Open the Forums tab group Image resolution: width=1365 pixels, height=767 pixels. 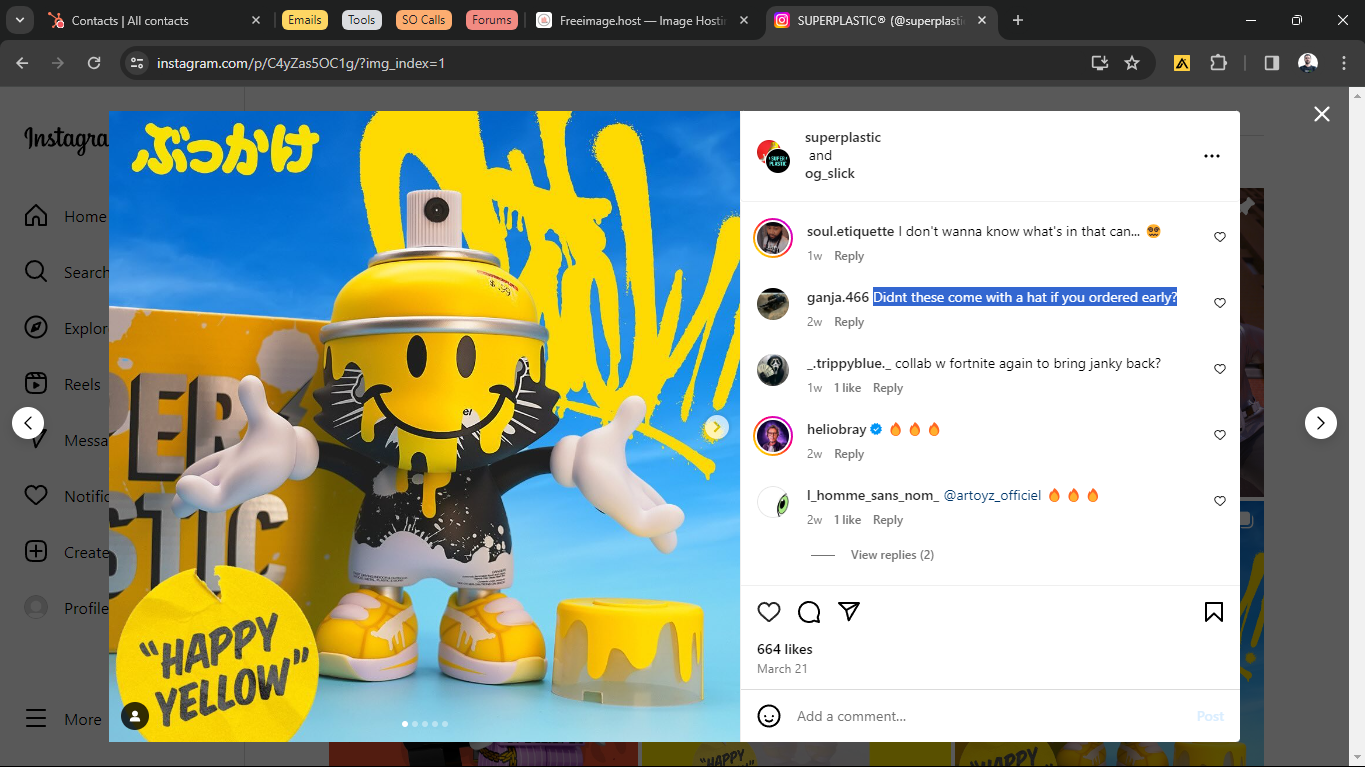(491, 20)
